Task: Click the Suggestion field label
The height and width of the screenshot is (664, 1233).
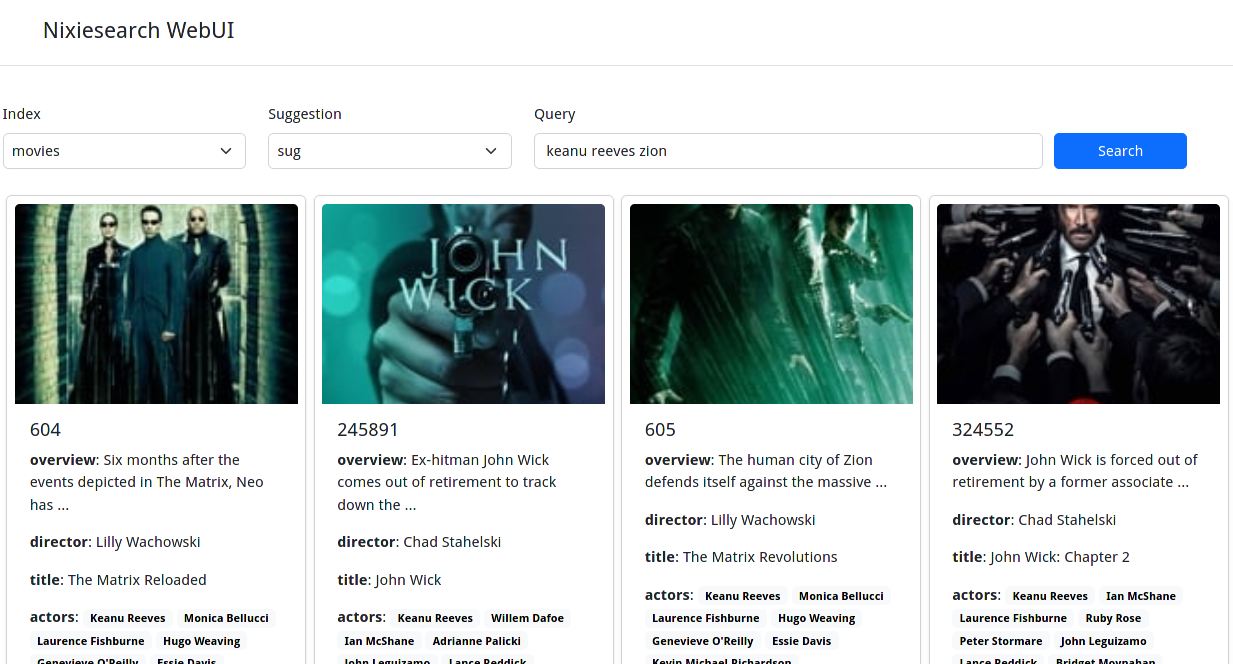Action: (x=305, y=114)
